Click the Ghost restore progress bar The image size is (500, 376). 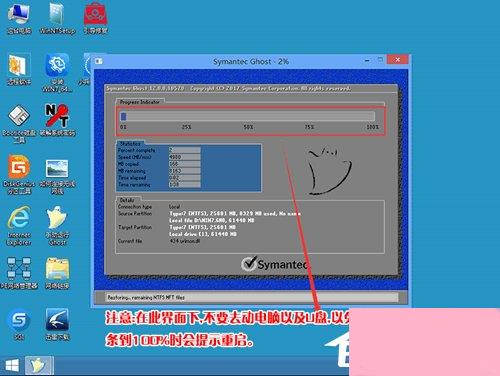pos(247,116)
